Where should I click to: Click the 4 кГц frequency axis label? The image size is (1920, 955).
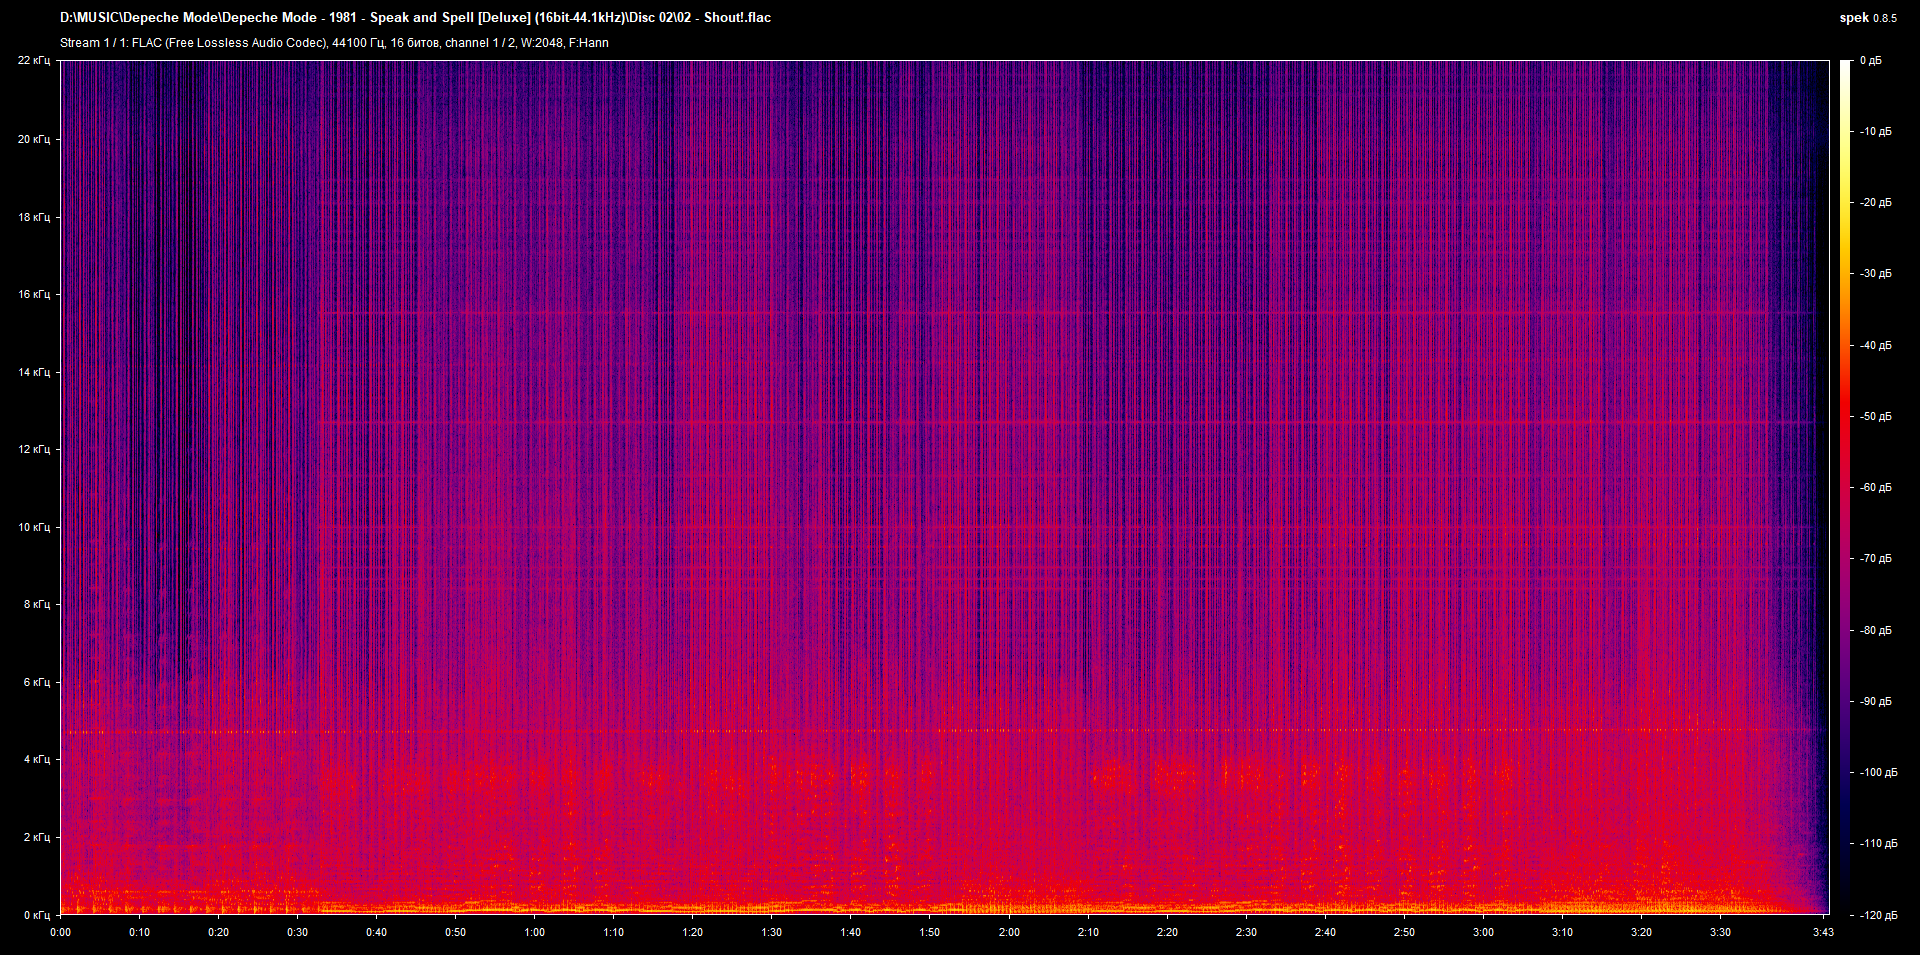point(36,759)
